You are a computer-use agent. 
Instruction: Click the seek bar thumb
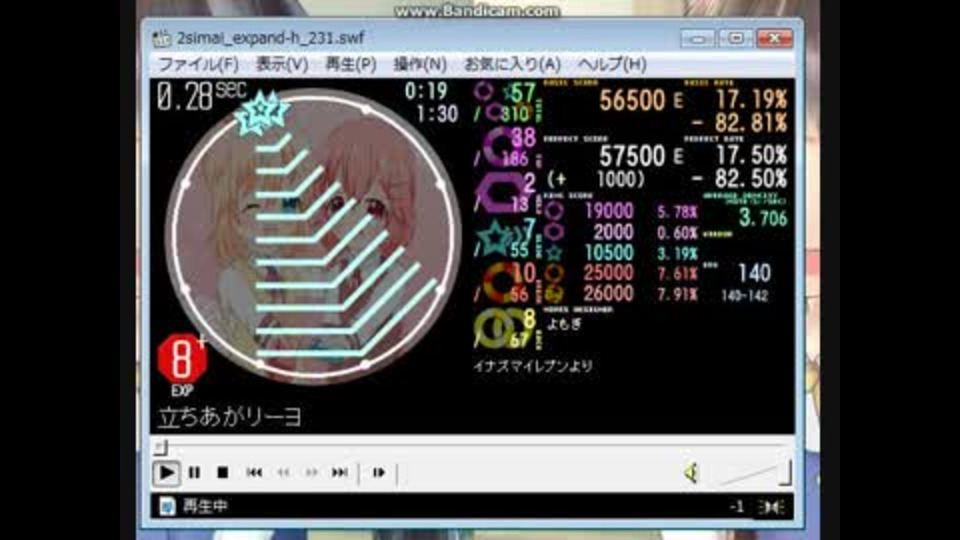[160, 448]
